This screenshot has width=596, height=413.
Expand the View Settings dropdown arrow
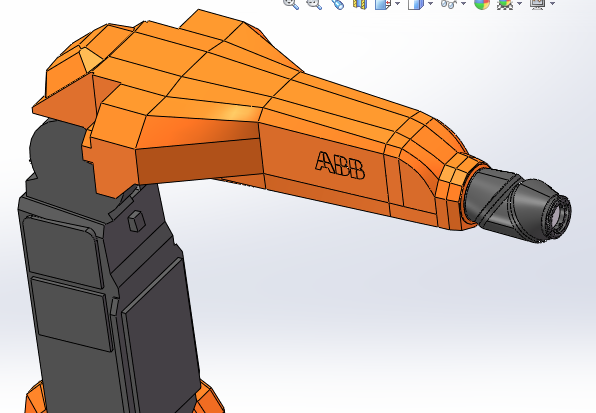point(552,3)
